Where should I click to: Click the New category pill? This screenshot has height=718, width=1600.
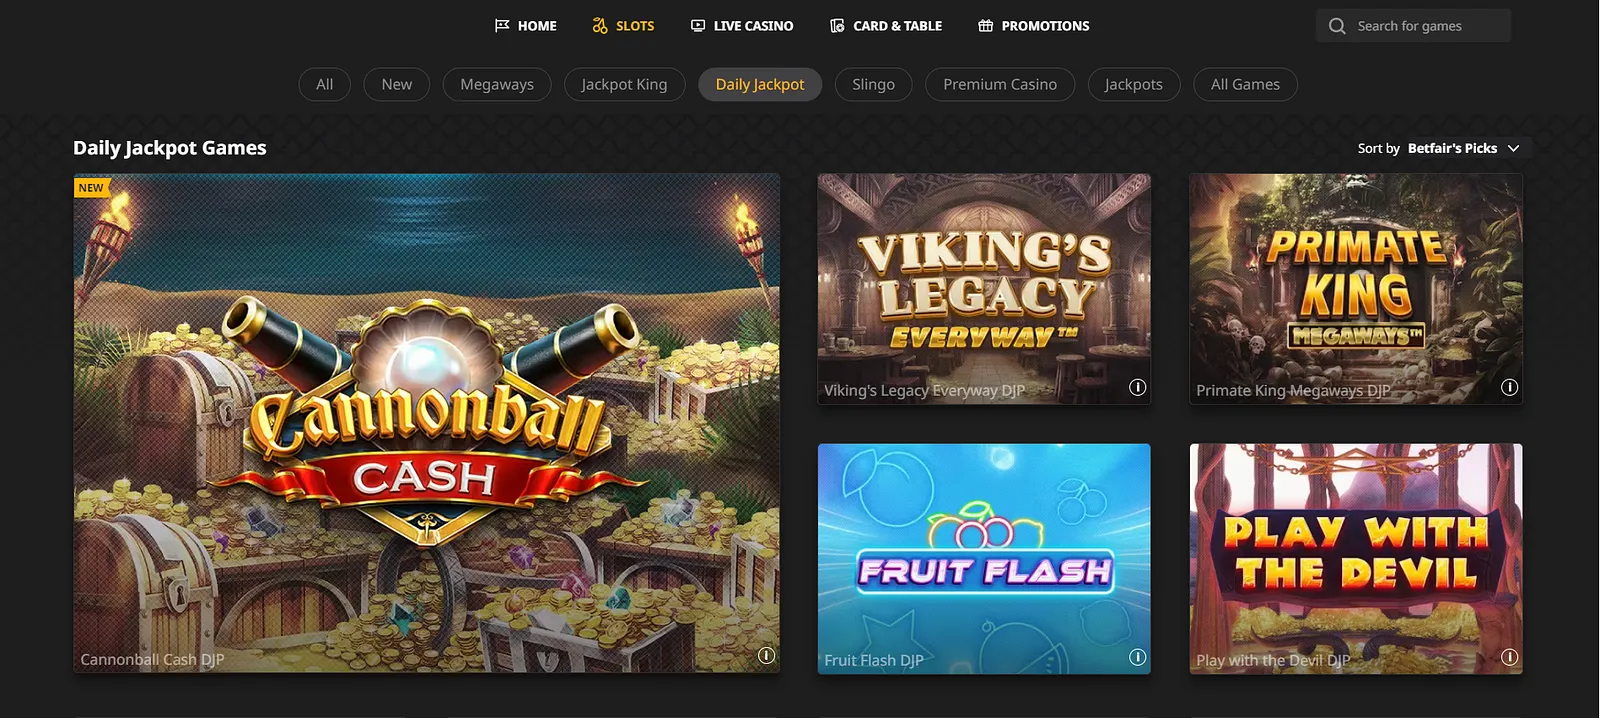pyautogui.click(x=397, y=85)
